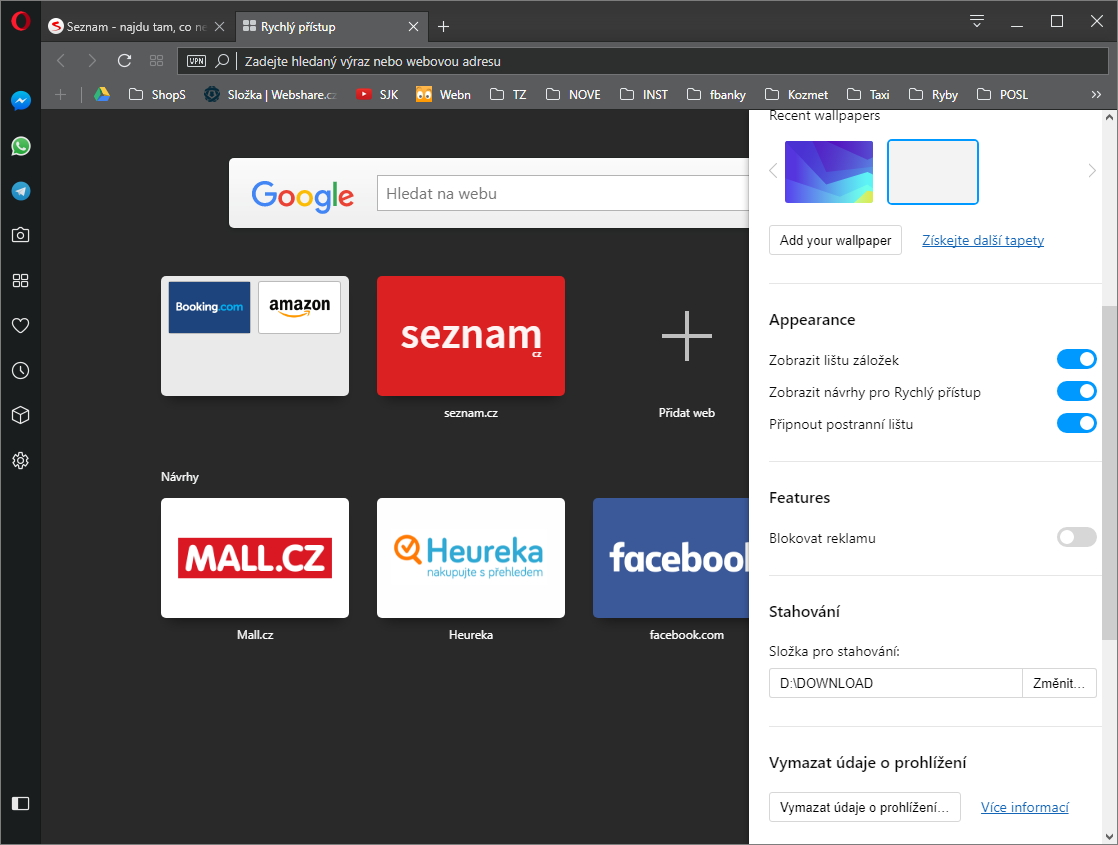Open the Taxi bookmark folder
Viewport: 1118px width, 845px height.
868,94
